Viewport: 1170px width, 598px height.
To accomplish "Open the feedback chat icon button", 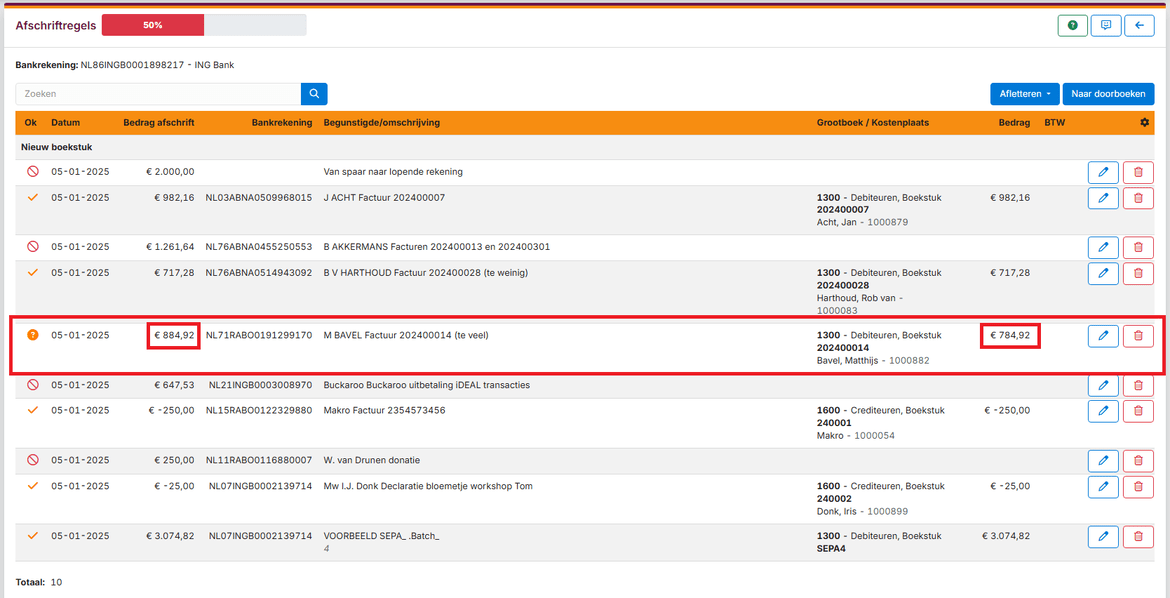I will pyautogui.click(x=1105, y=25).
